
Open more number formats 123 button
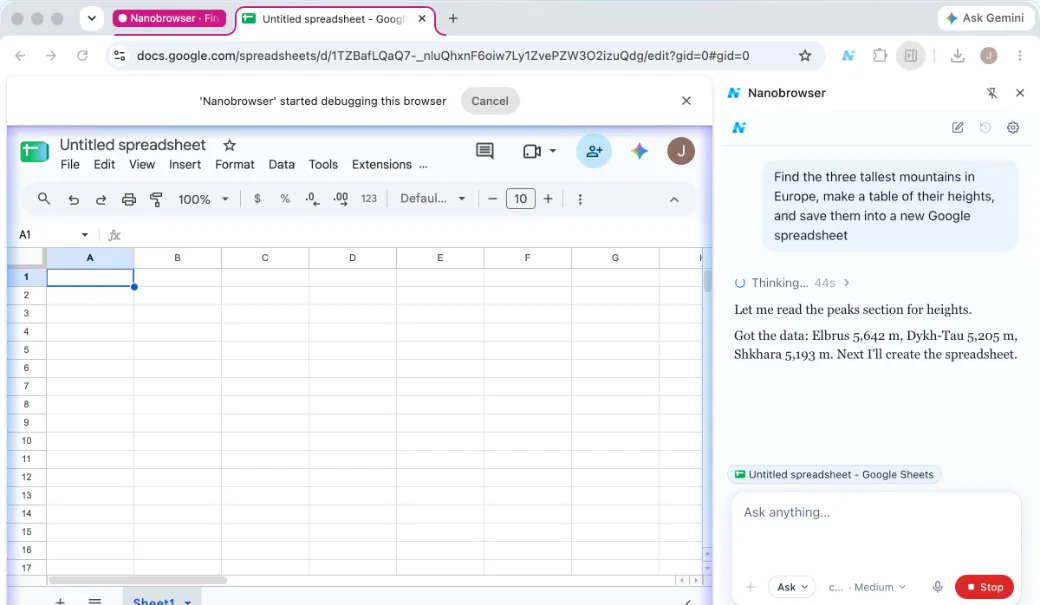(x=369, y=198)
